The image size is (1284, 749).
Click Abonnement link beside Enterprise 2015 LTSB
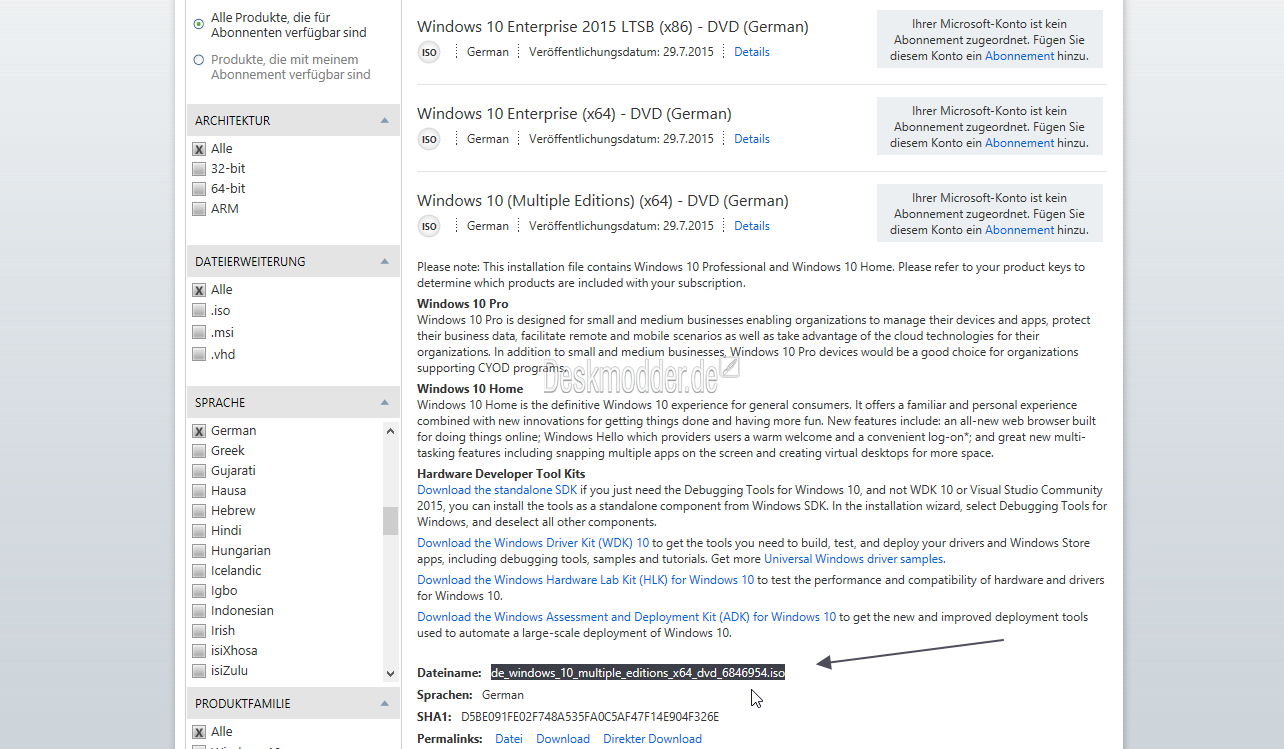(x=1019, y=56)
